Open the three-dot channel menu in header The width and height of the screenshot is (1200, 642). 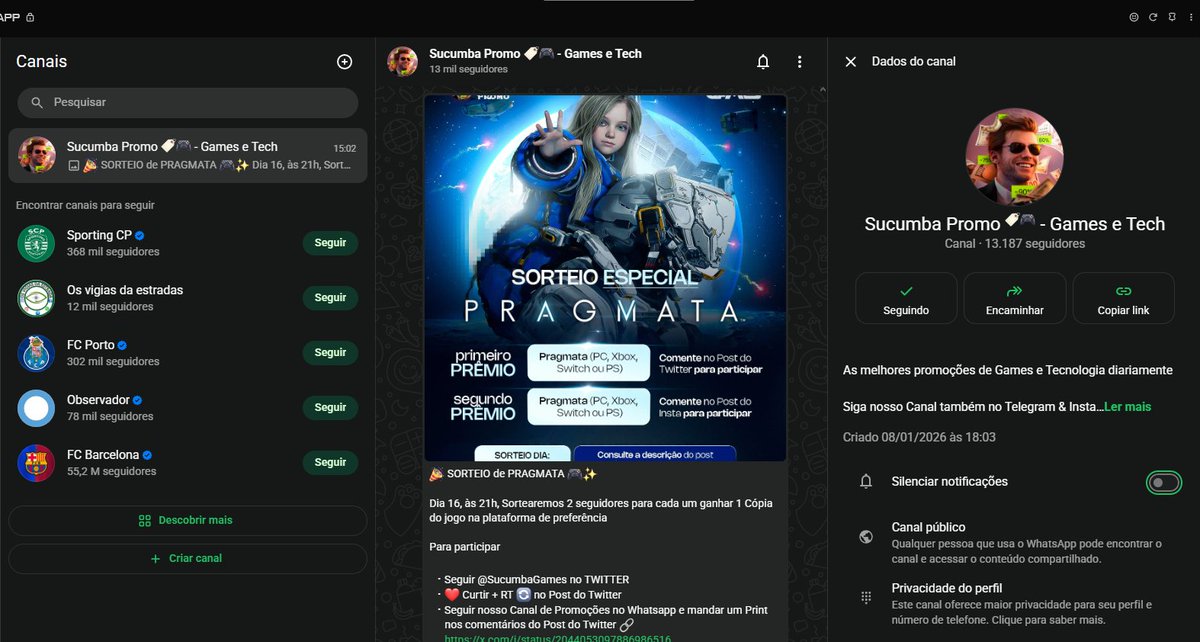point(799,62)
